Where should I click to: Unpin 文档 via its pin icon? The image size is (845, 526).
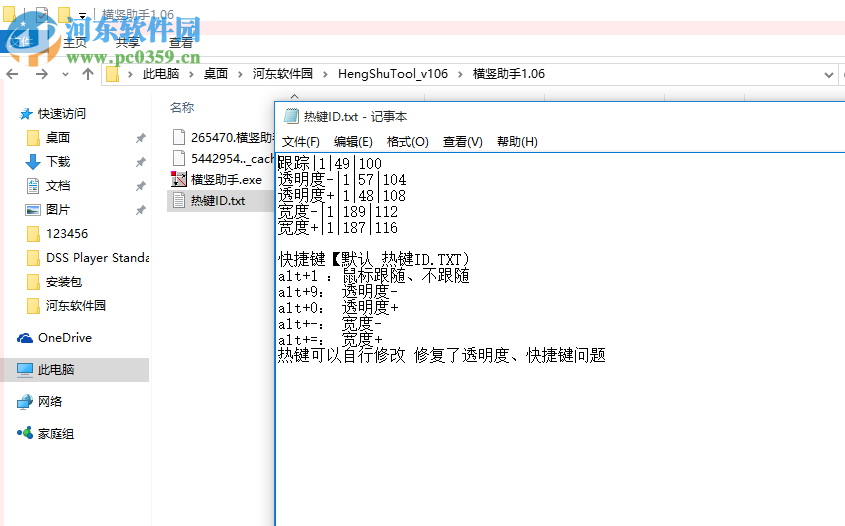coord(141,186)
